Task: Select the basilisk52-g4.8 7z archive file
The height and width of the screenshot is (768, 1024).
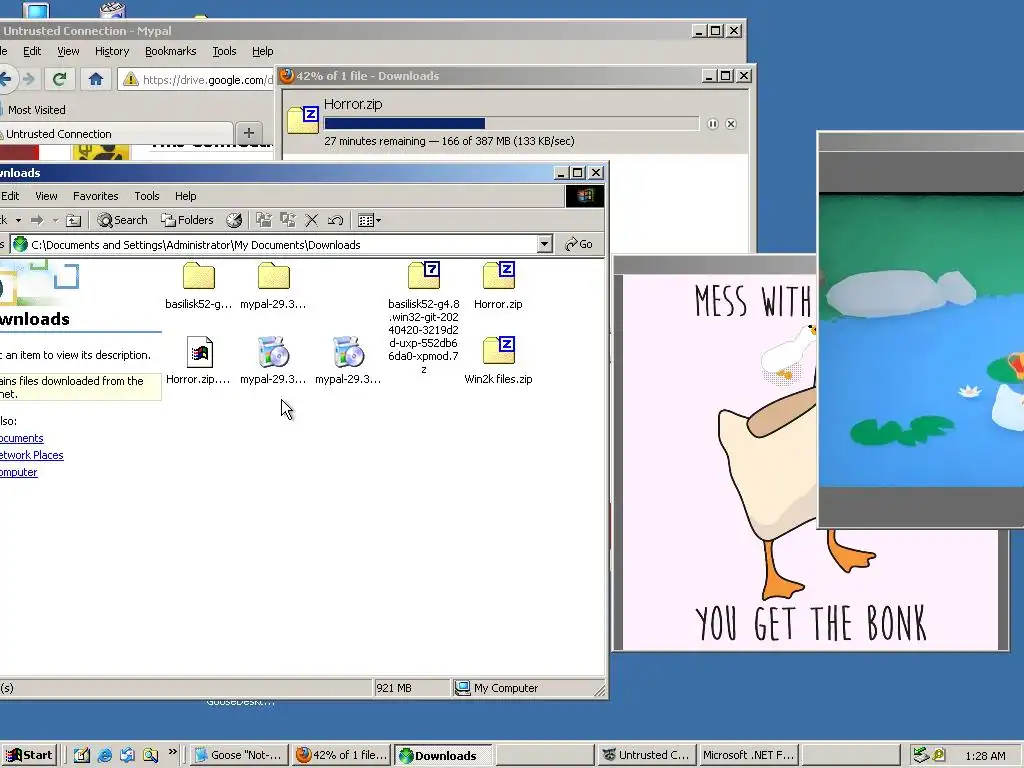Action: pyautogui.click(x=424, y=317)
